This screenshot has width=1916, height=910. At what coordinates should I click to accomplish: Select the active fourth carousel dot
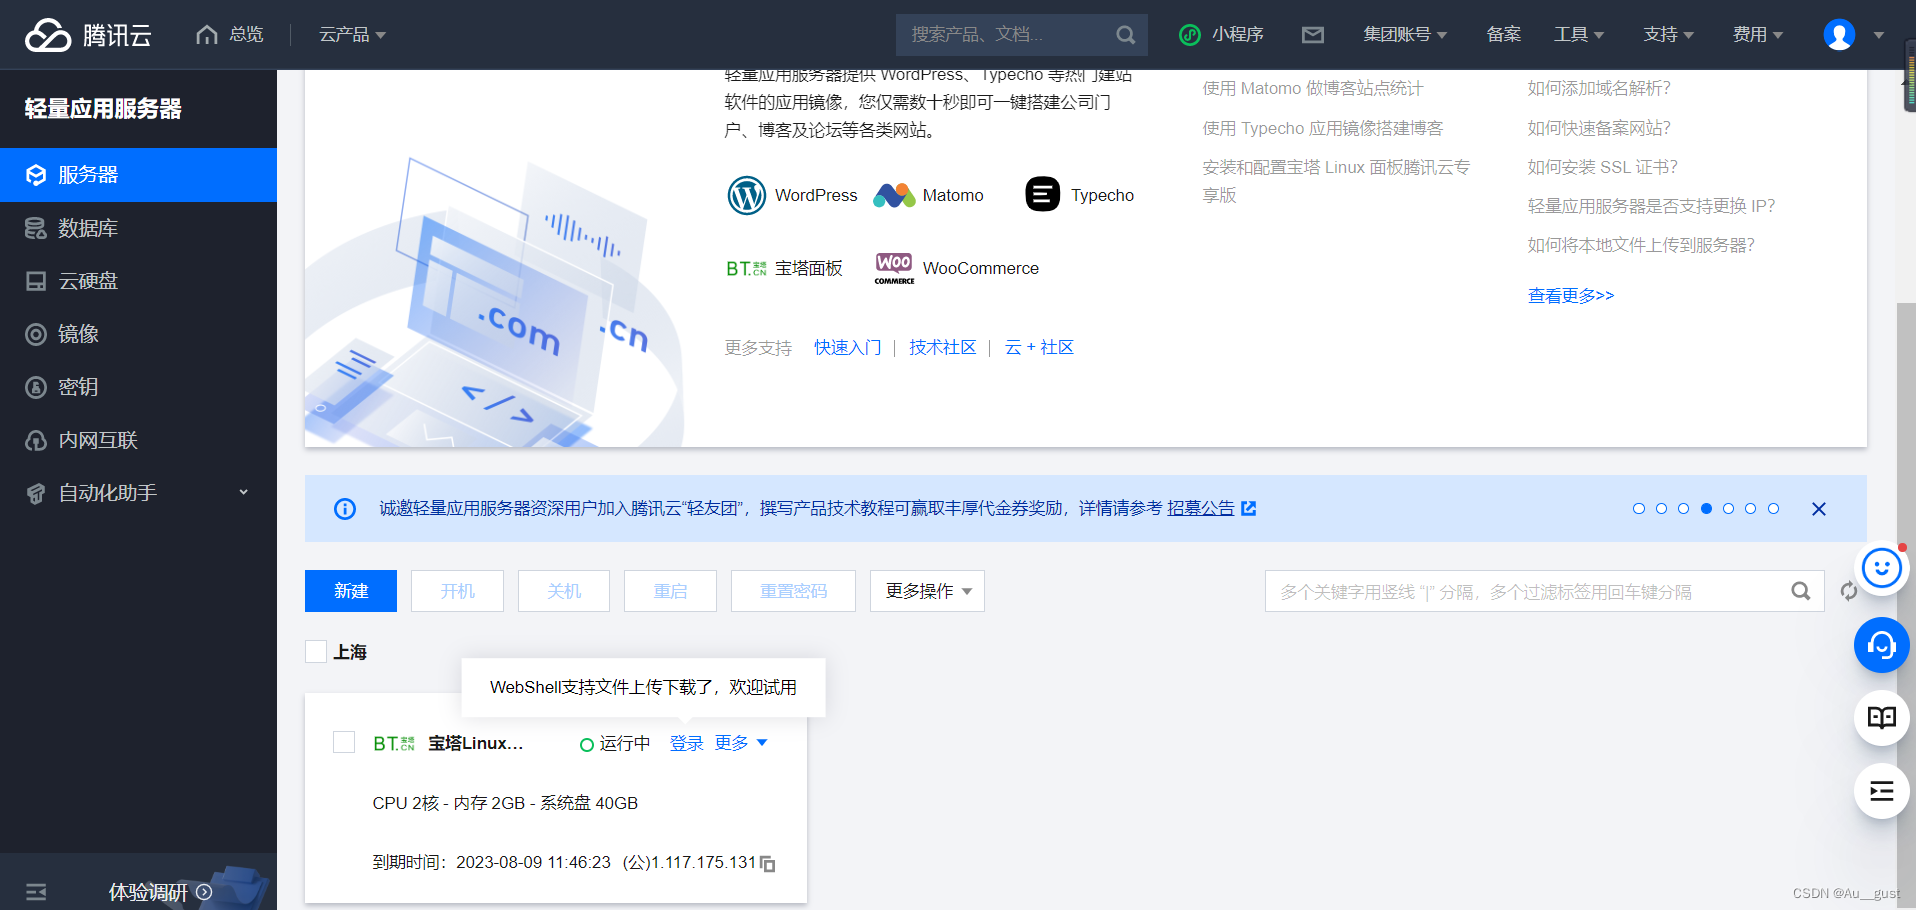(1706, 508)
